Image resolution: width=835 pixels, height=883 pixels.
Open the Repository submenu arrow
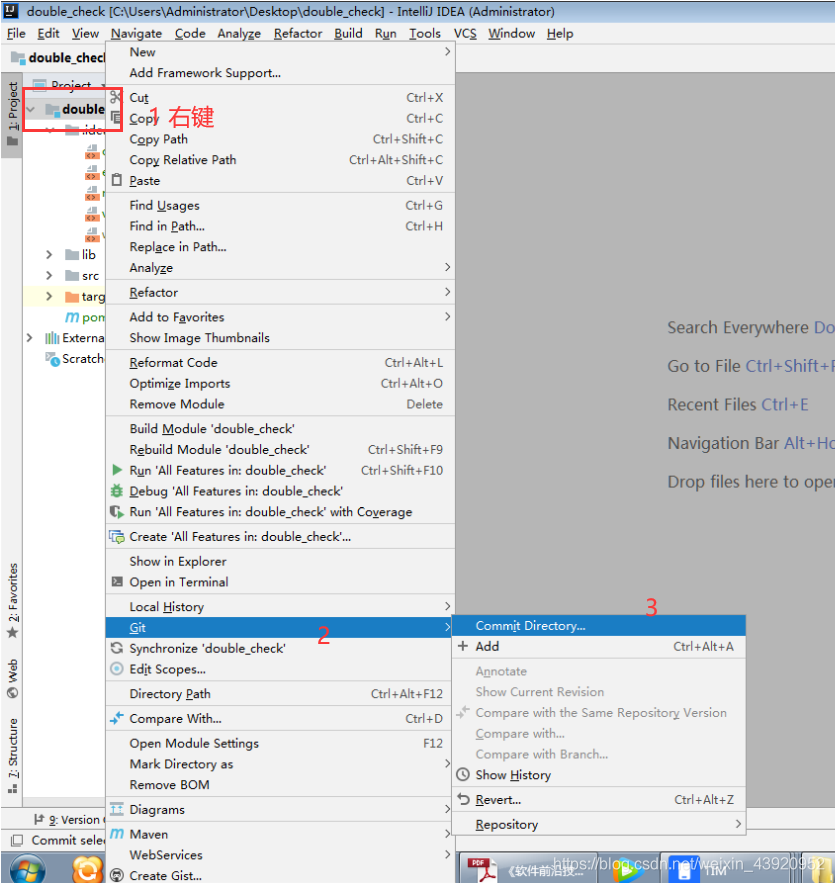click(x=738, y=824)
